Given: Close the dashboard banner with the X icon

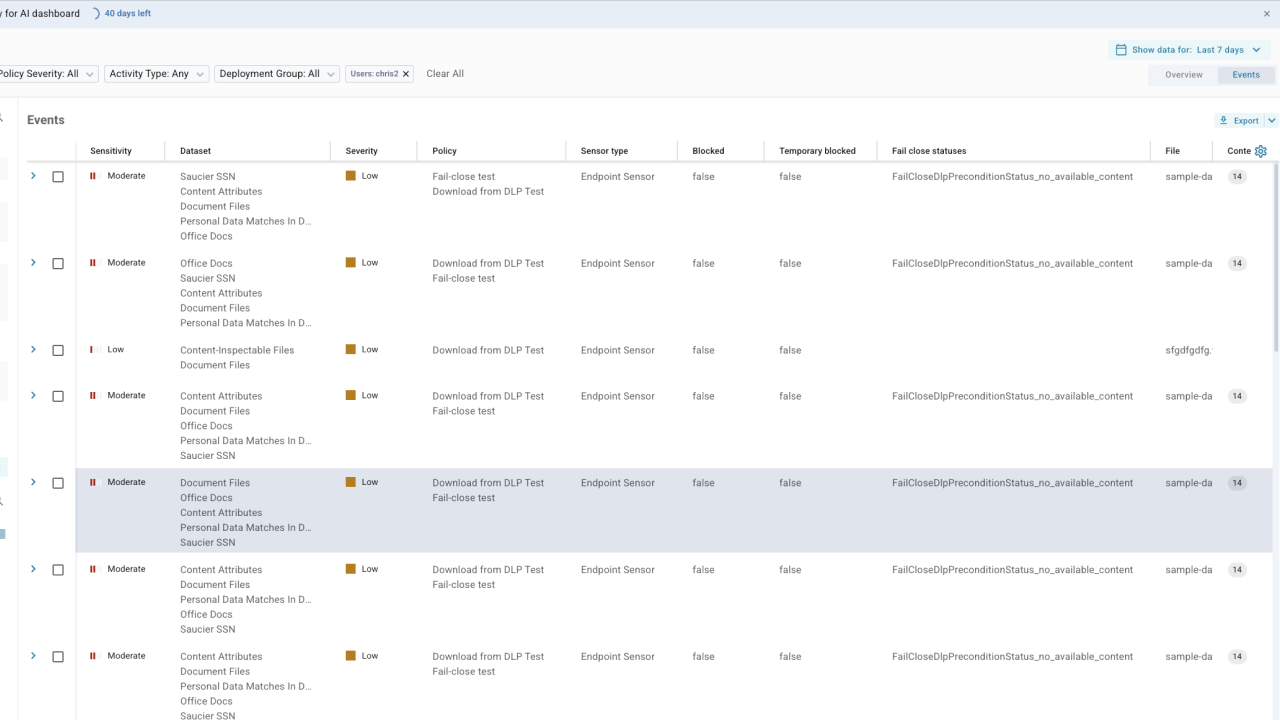Looking at the screenshot, I should pos(1267,14).
